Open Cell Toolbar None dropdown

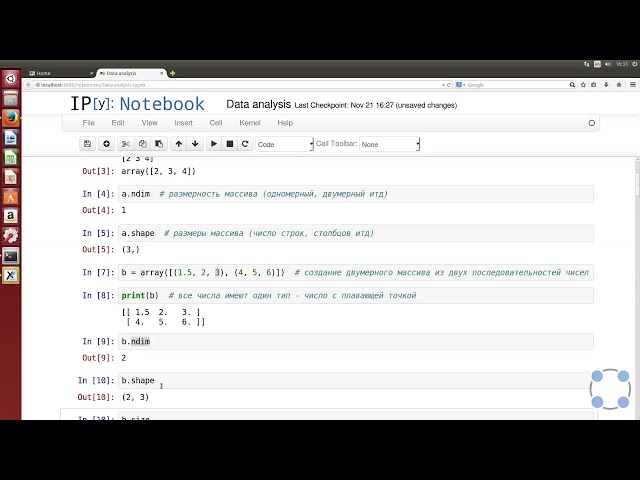pyautogui.click(x=389, y=144)
